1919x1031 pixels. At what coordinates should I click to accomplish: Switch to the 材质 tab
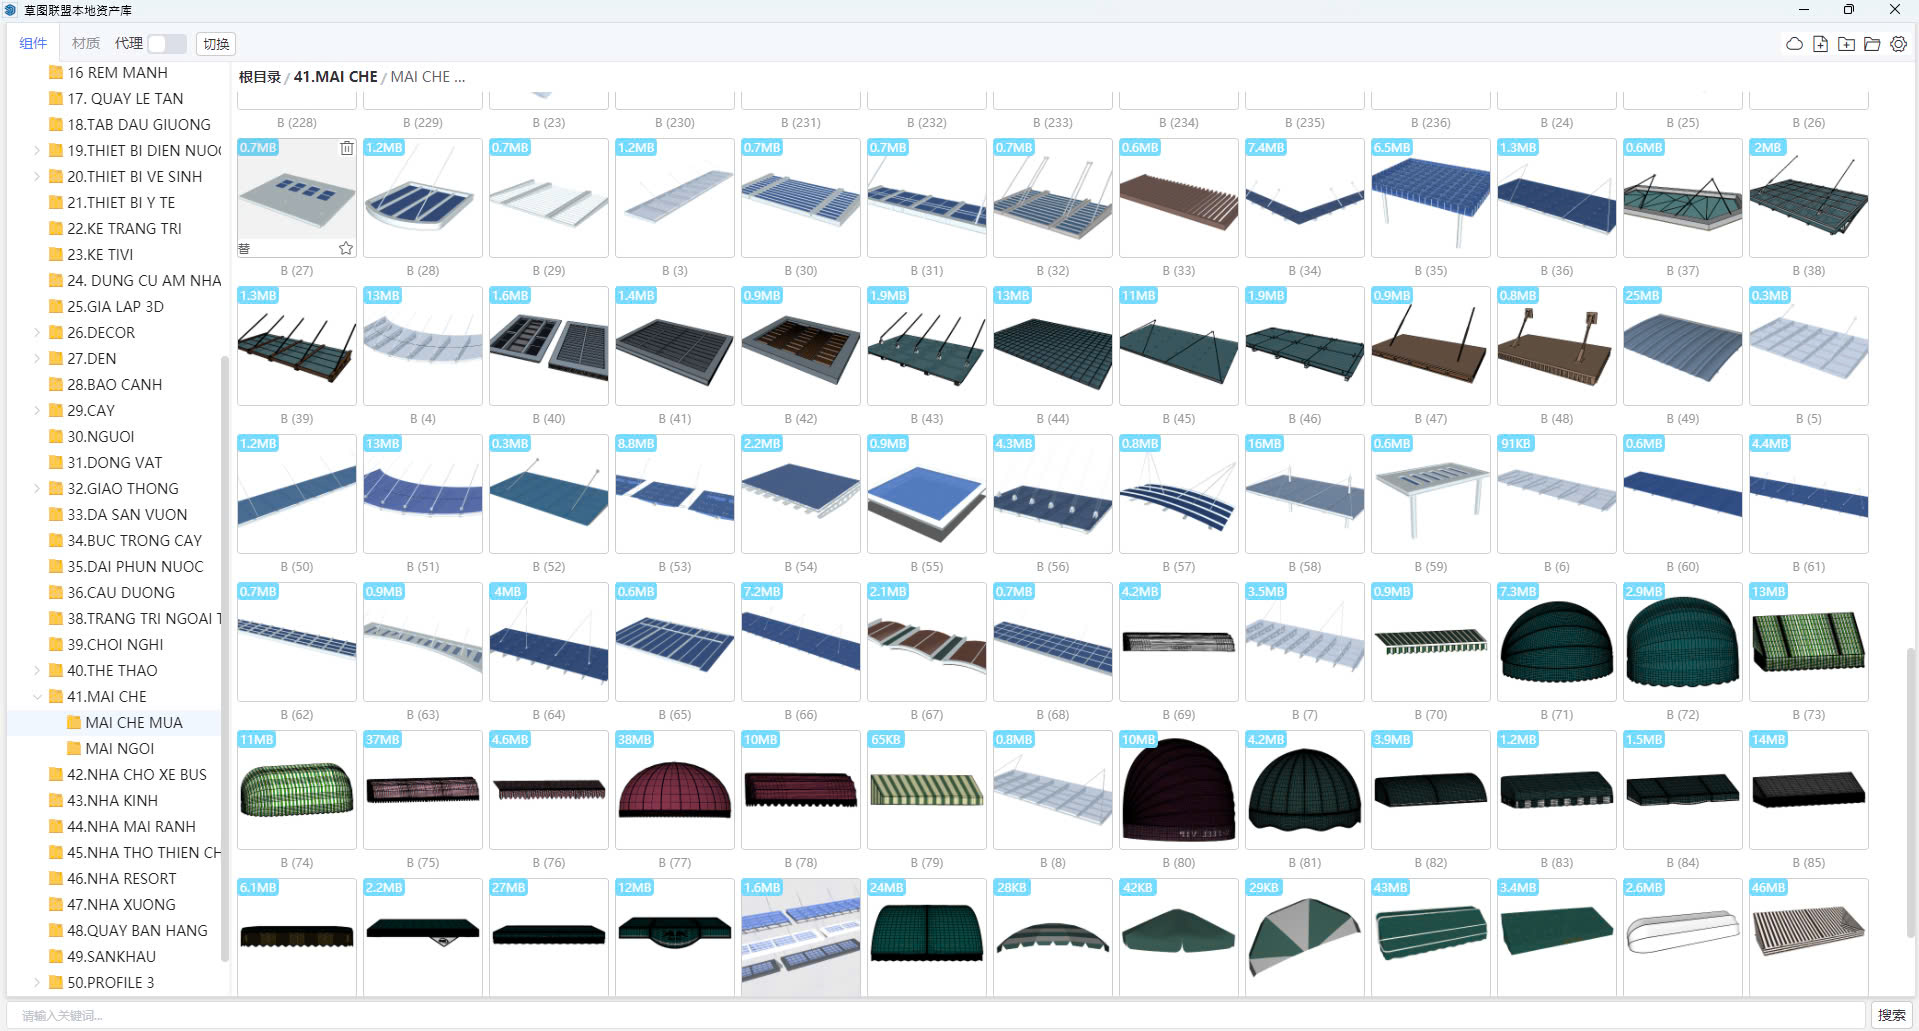click(x=86, y=44)
